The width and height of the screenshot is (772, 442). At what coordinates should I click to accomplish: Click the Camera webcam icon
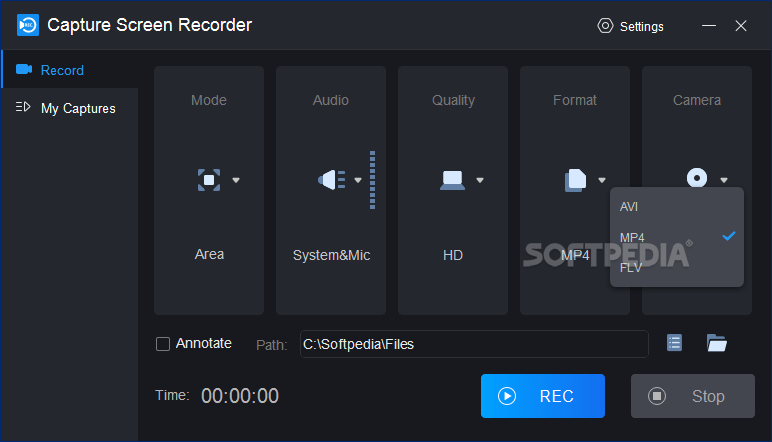click(697, 177)
